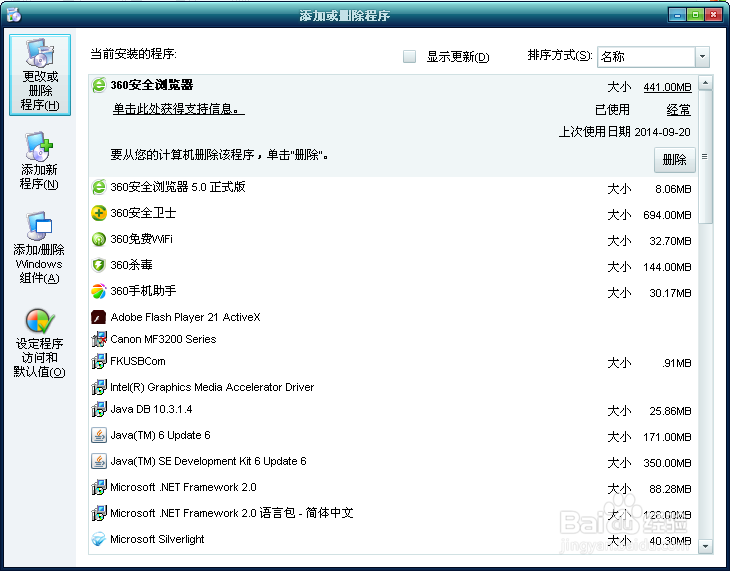Viewport: 730px width, 571px height.
Task: Click the 350.00MB size value
Action: pos(667,463)
